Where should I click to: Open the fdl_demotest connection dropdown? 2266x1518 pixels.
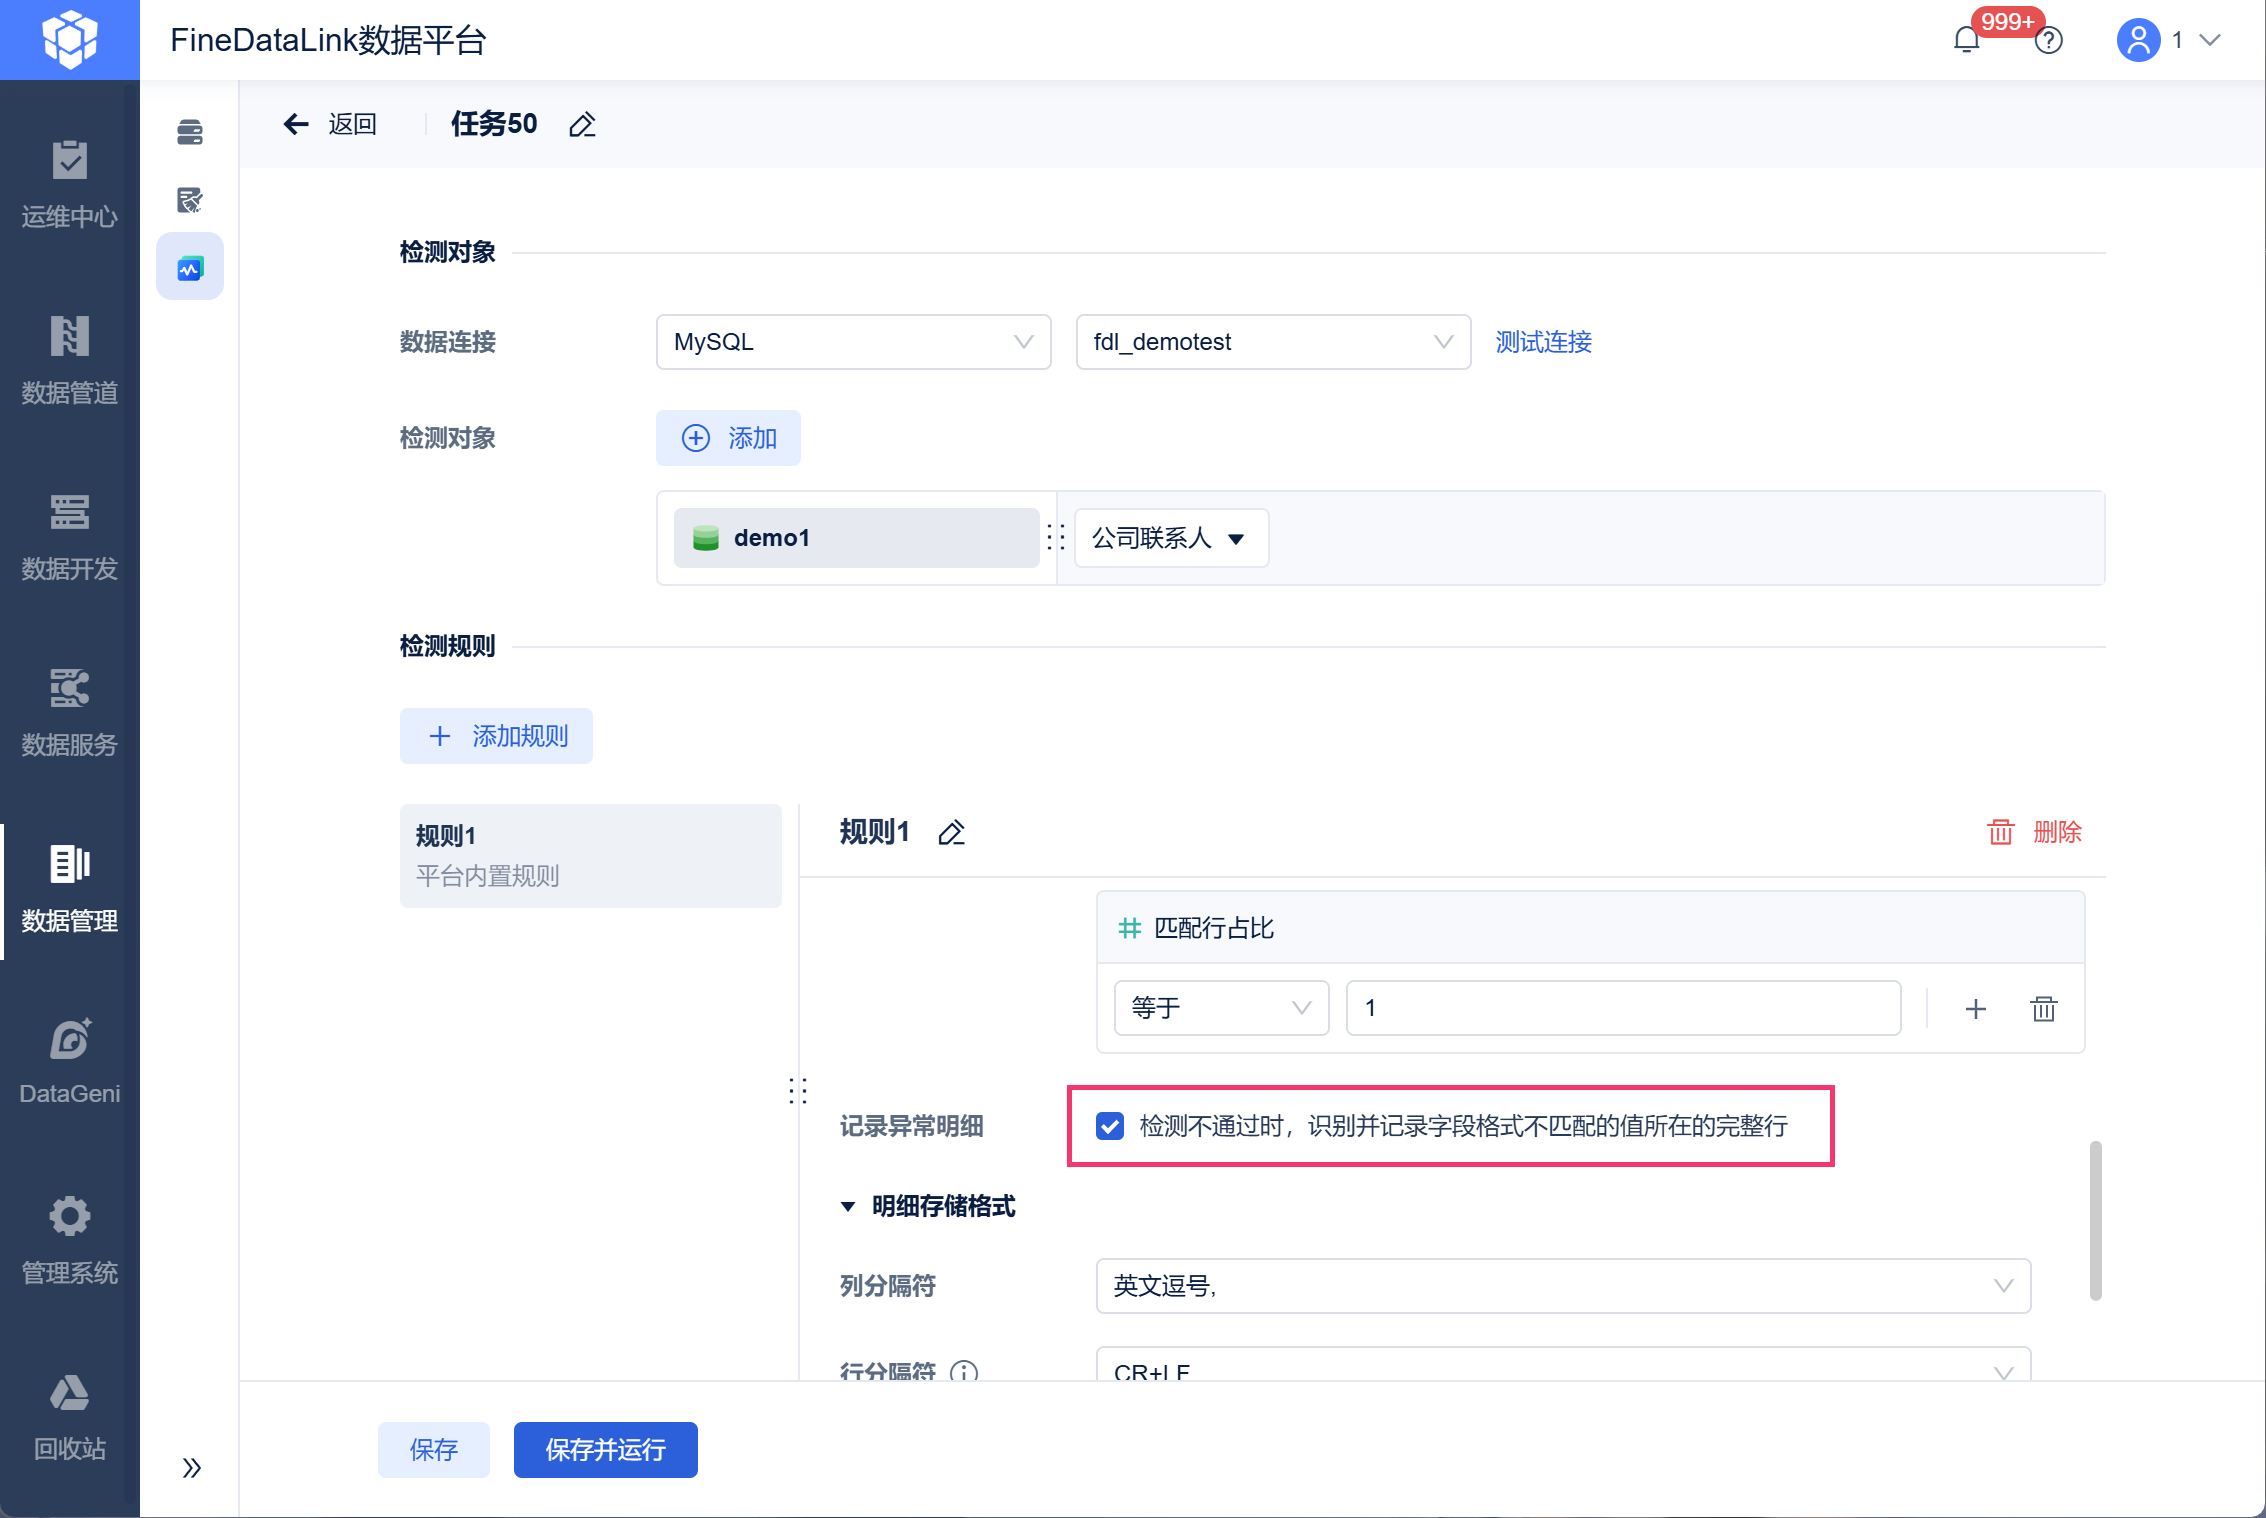tap(1273, 342)
